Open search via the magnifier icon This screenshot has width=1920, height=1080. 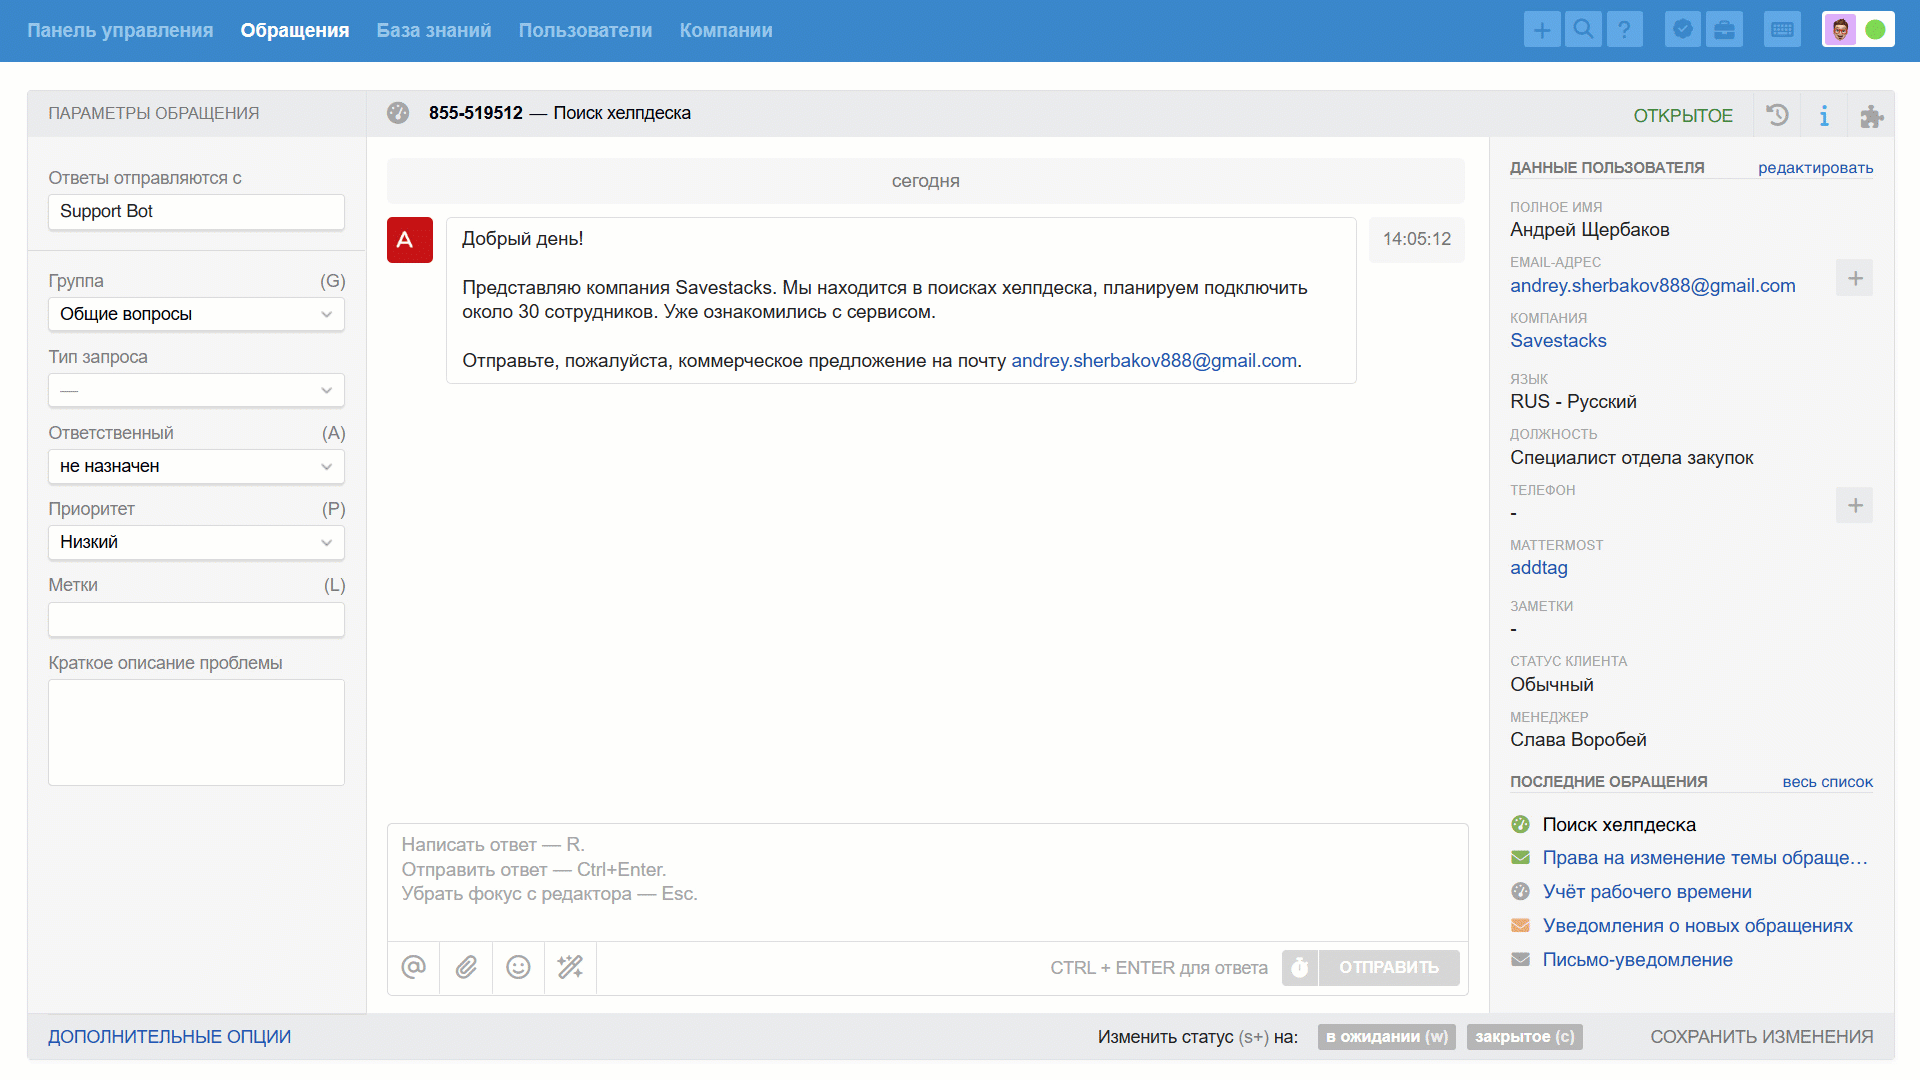coord(1583,30)
